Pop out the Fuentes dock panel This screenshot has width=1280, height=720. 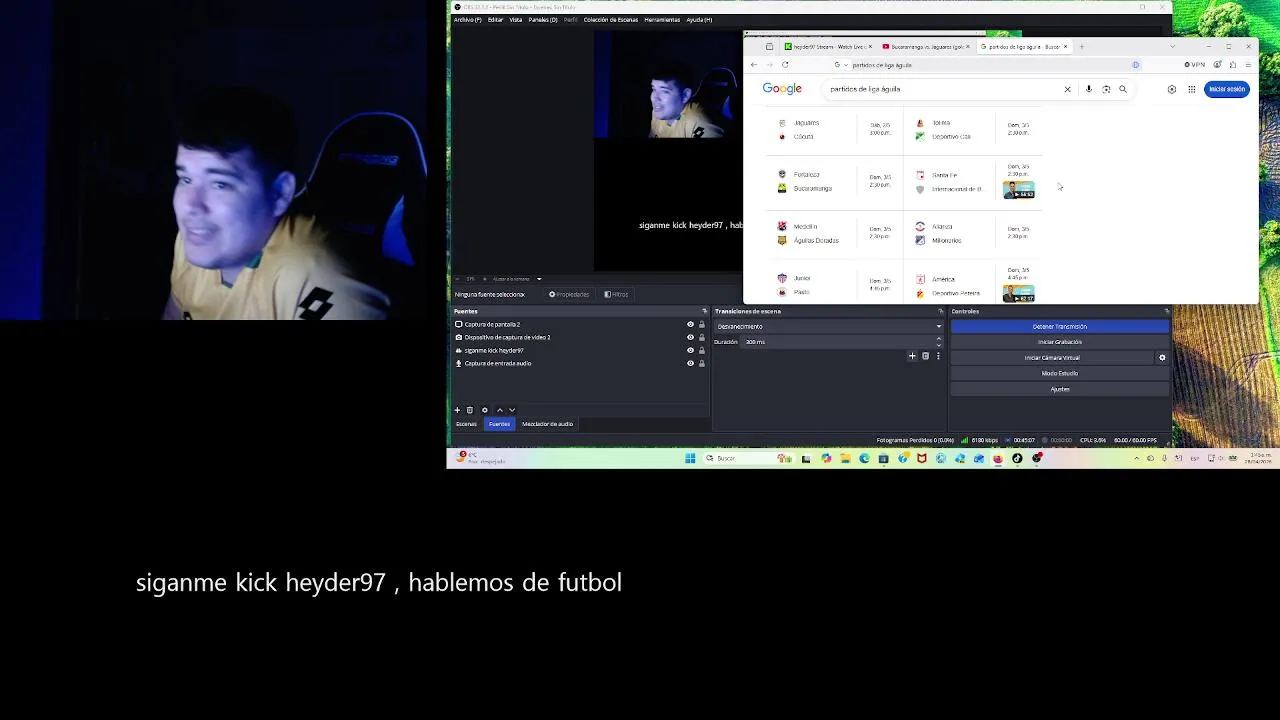point(704,311)
